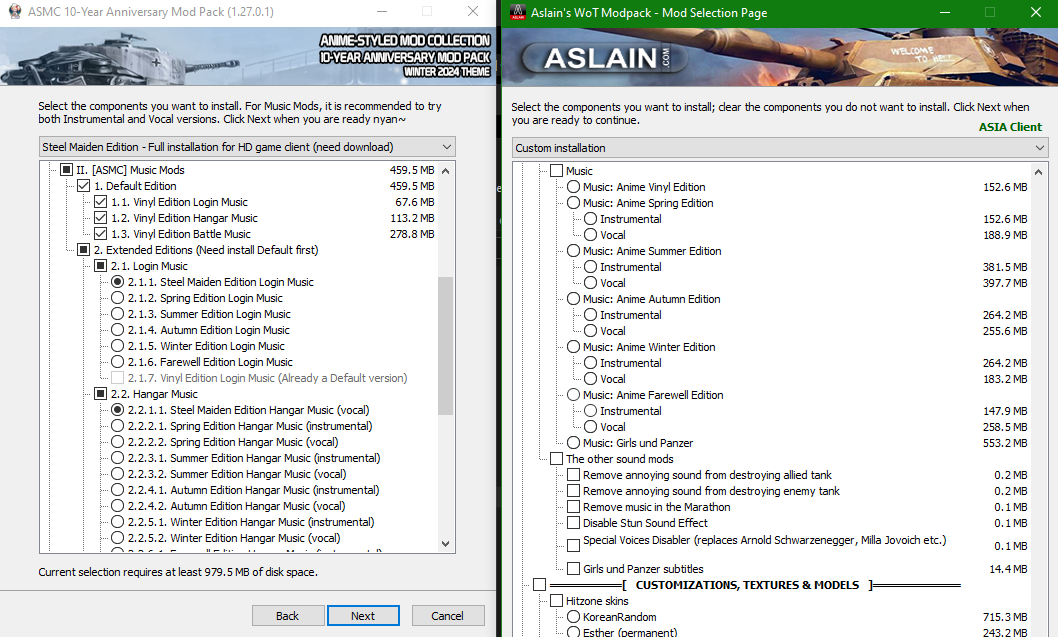Select 2.1.5. Winter Edition Login Music
This screenshot has height=637, width=1058.
117,346
